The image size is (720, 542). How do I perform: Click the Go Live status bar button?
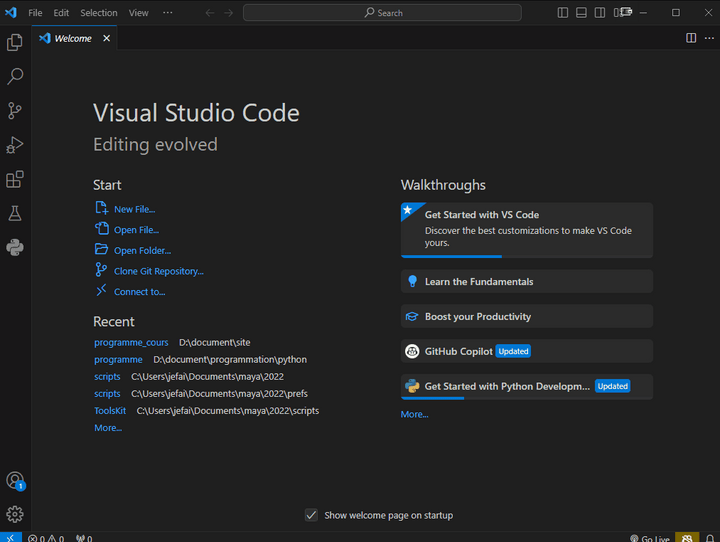pyautogui.click(x=650, y=538)
